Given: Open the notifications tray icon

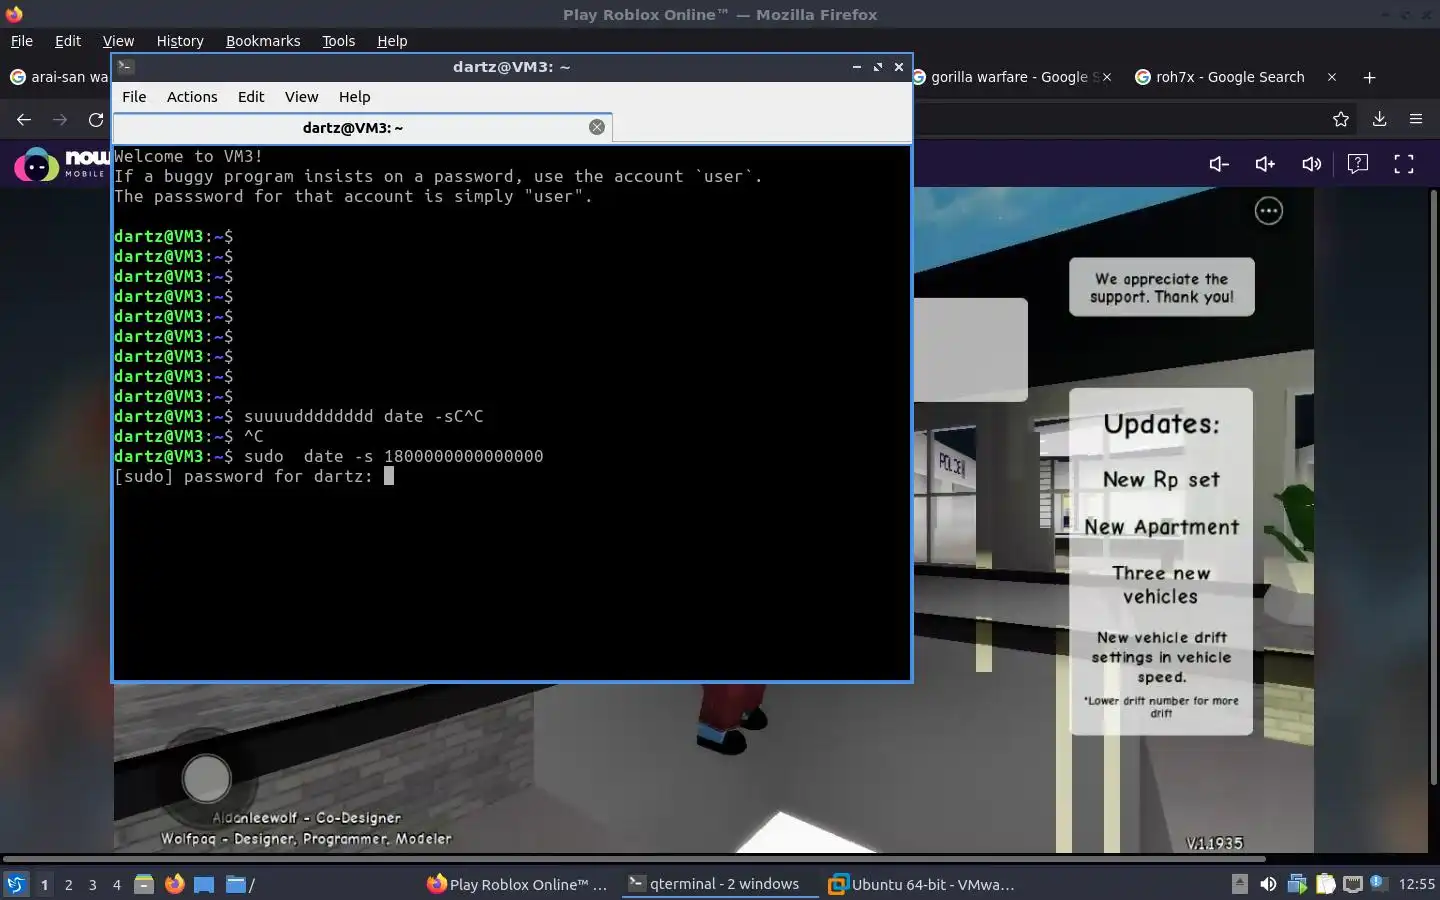Looking at the screenshot, I should click(x=1378, y=884).
